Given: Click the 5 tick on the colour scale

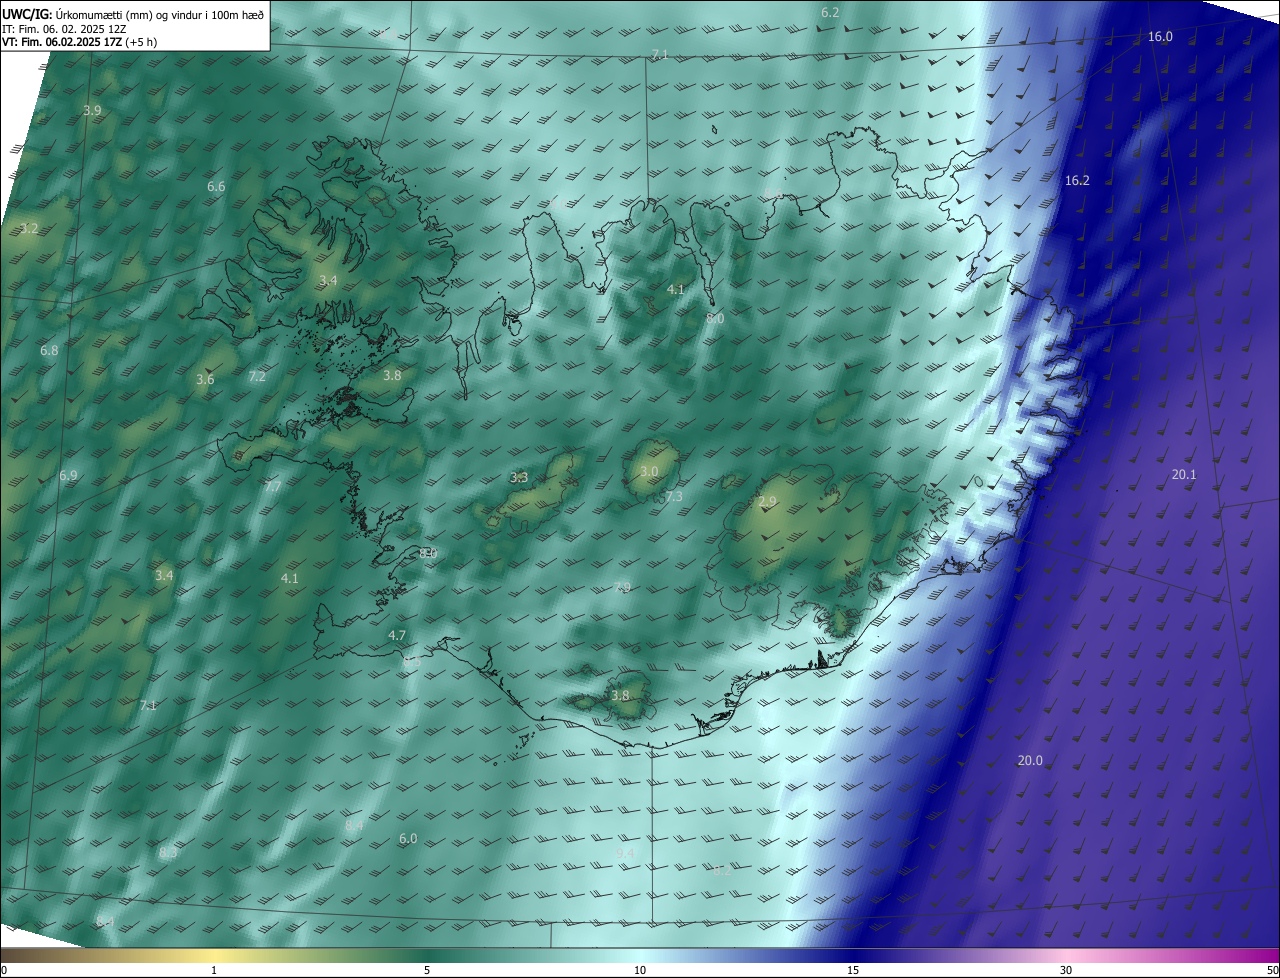Looking at the screenshot, I should tap(427, 970).
